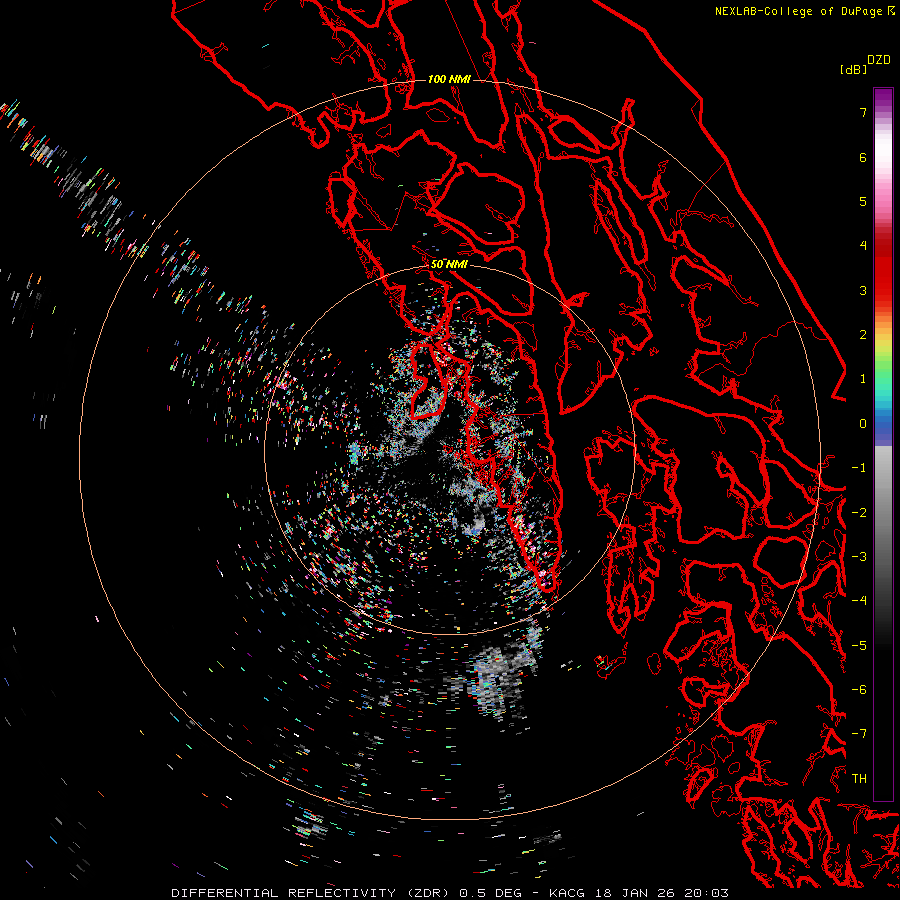
Task: Click the -3 value on the dB scale
Action: click(859, 557)
